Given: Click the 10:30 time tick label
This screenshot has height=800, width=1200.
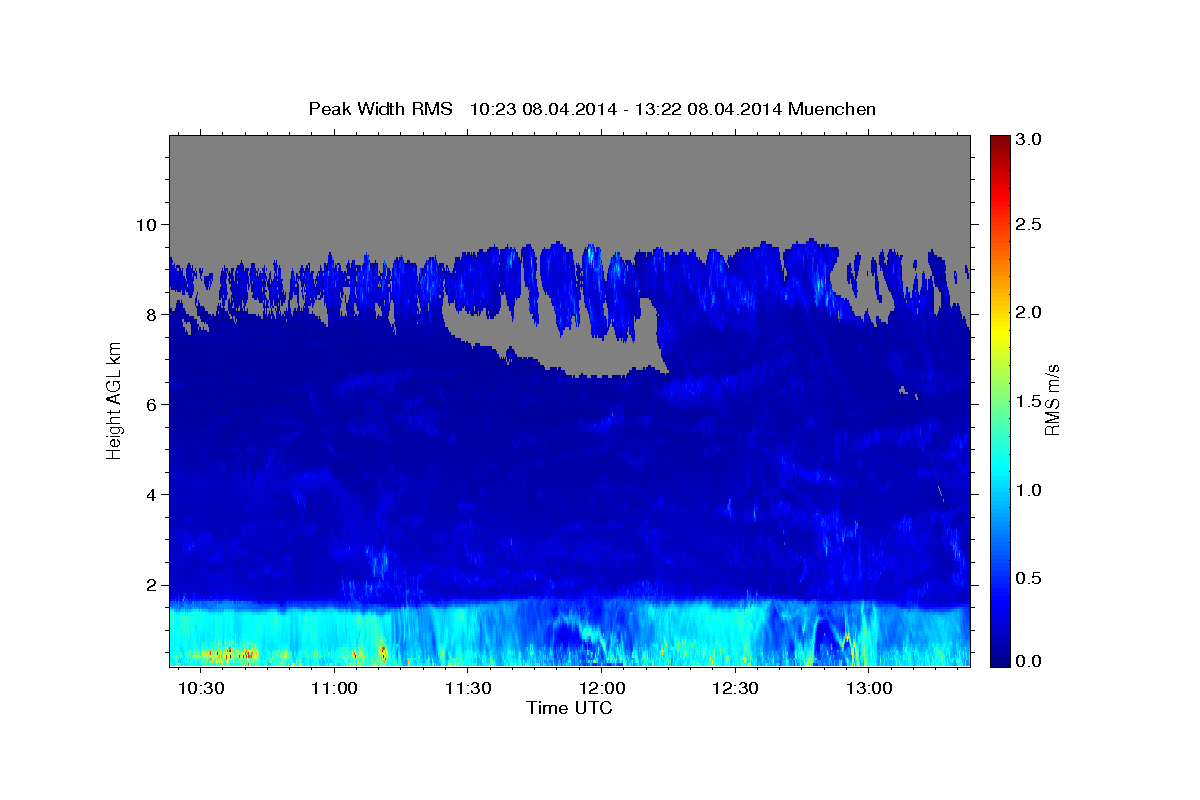Looking at the screenshot, I should [202, 689].
